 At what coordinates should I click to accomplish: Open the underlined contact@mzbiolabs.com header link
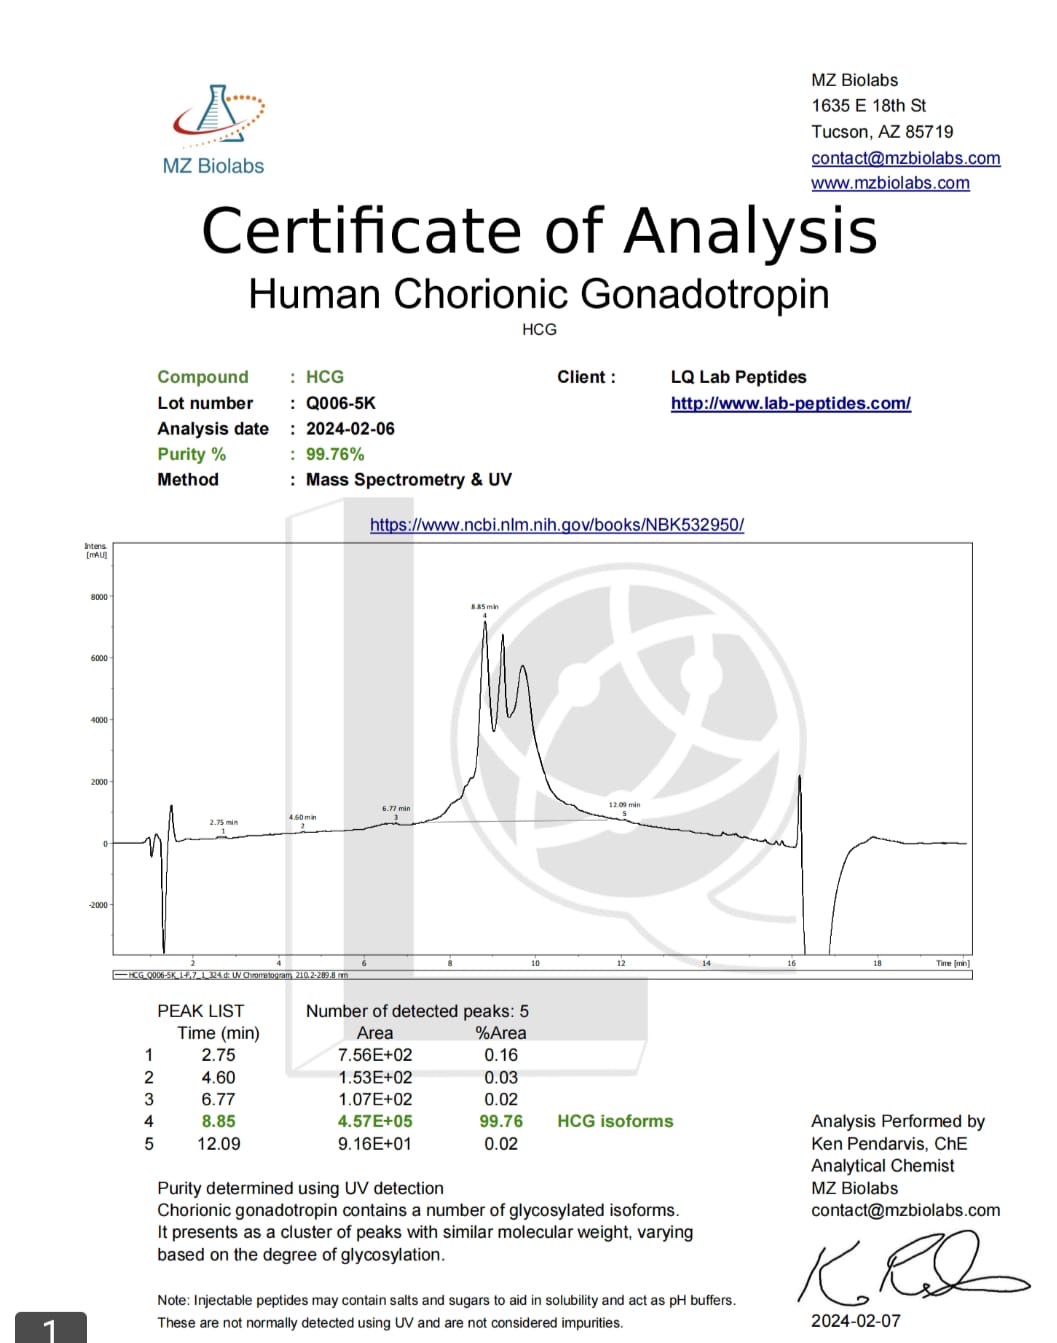click(x=905, y=158)
